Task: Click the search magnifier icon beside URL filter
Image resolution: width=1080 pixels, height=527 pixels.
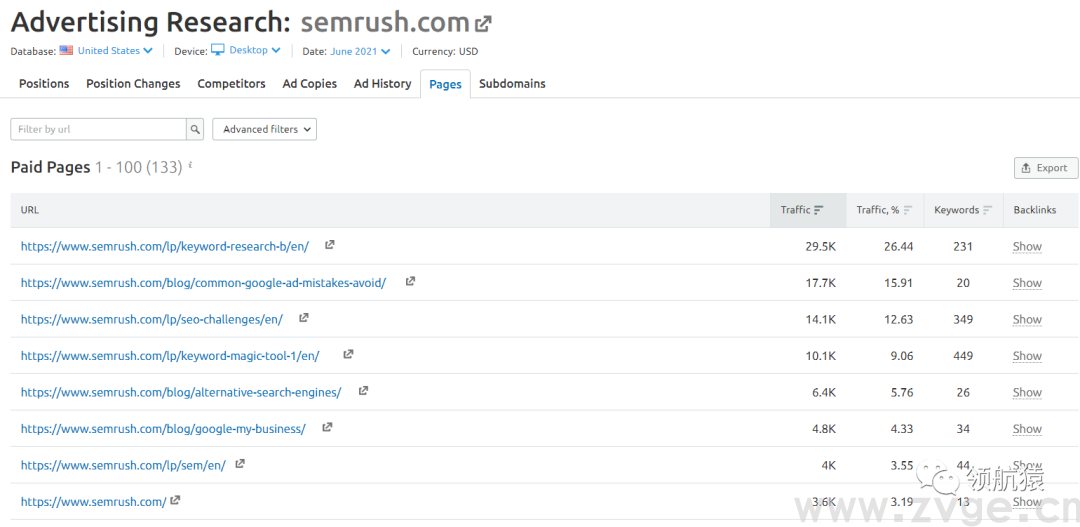Action: coord(195,129)
